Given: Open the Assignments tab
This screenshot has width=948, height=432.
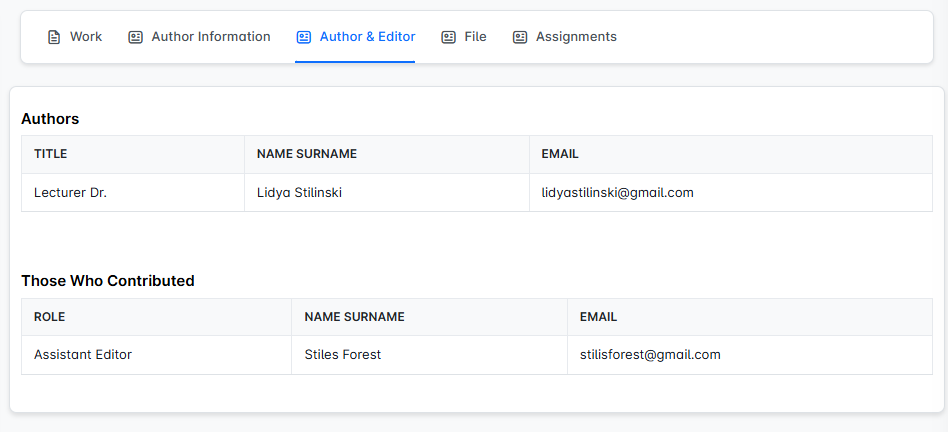Looking at the screenshot, I should (576, 37).
